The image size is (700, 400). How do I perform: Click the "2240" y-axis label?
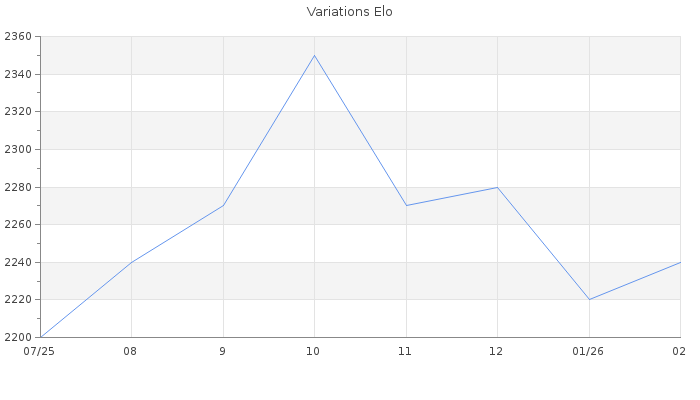18,262
